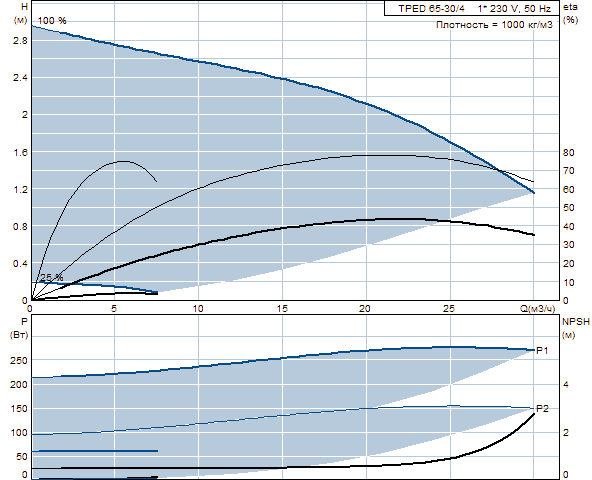Click the 20 value on eta axis
Viewport: 592px width, 480px height.
pos(569,264)
